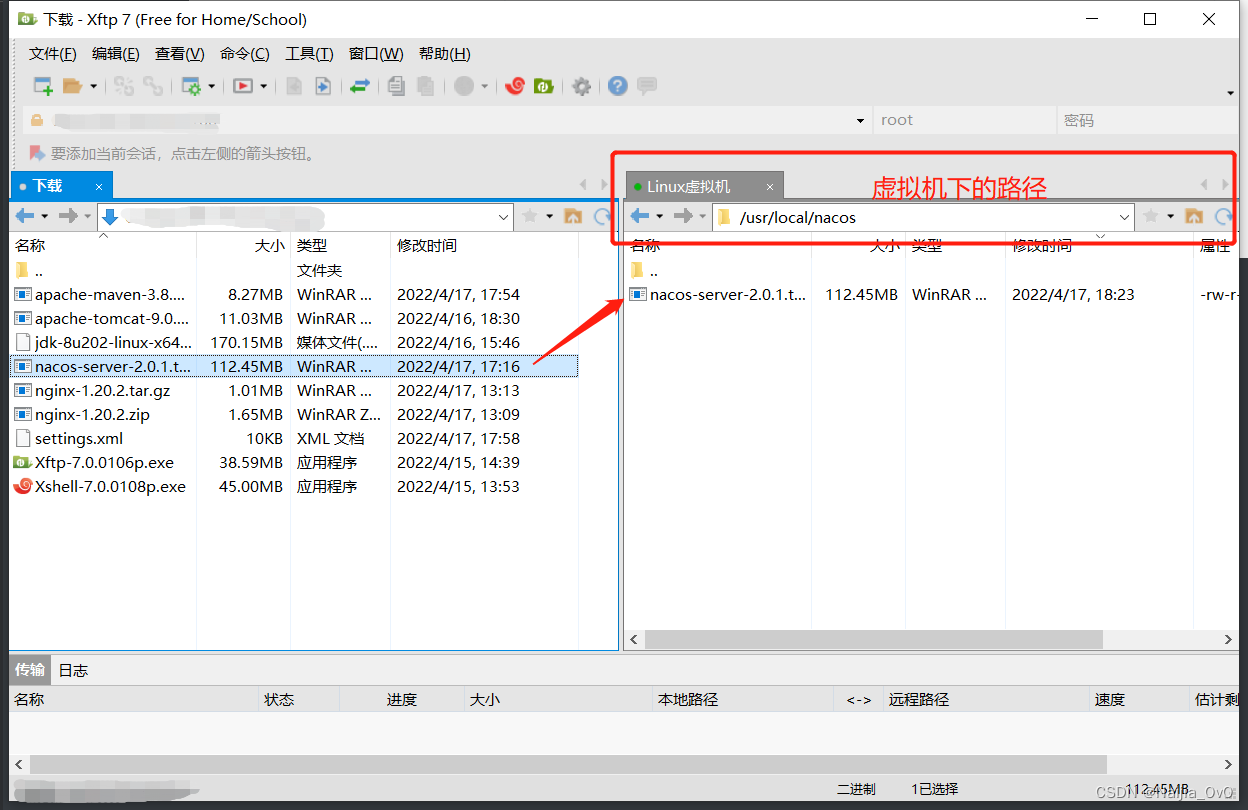
Task: Refresh the local pane
Action: (602, 216)
